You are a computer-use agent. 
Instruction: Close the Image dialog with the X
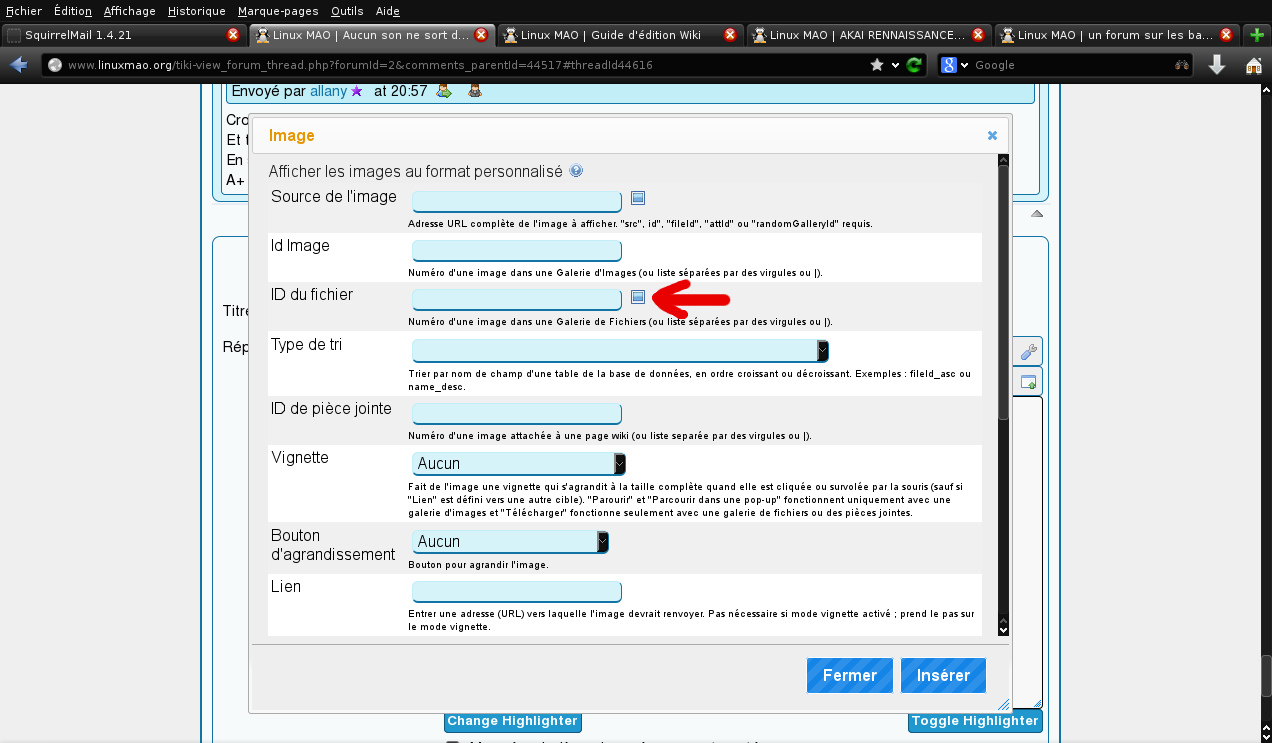click(992, 135)
